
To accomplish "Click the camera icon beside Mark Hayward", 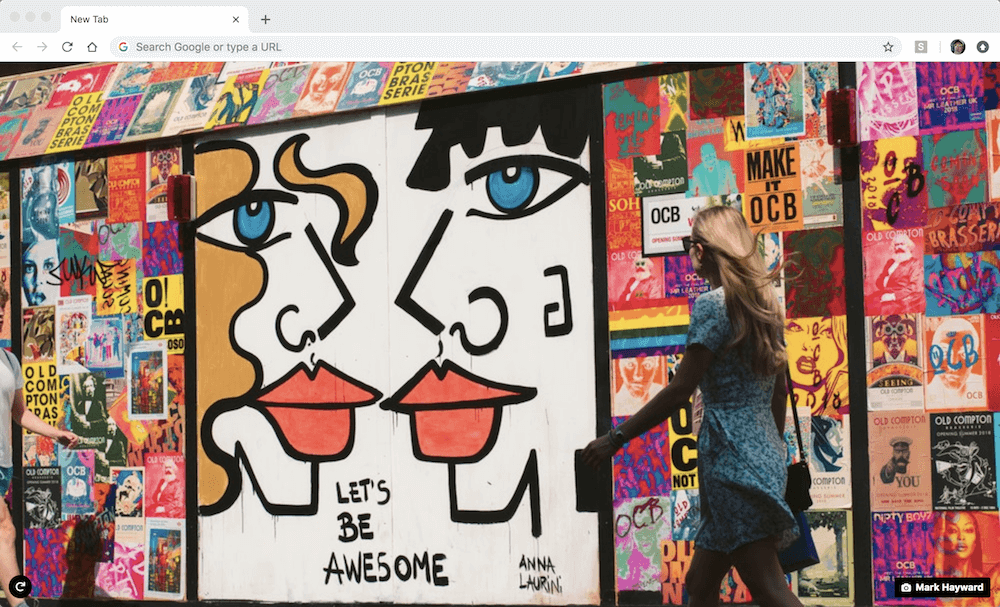I will pyautogui.click(x=906, y=588).
